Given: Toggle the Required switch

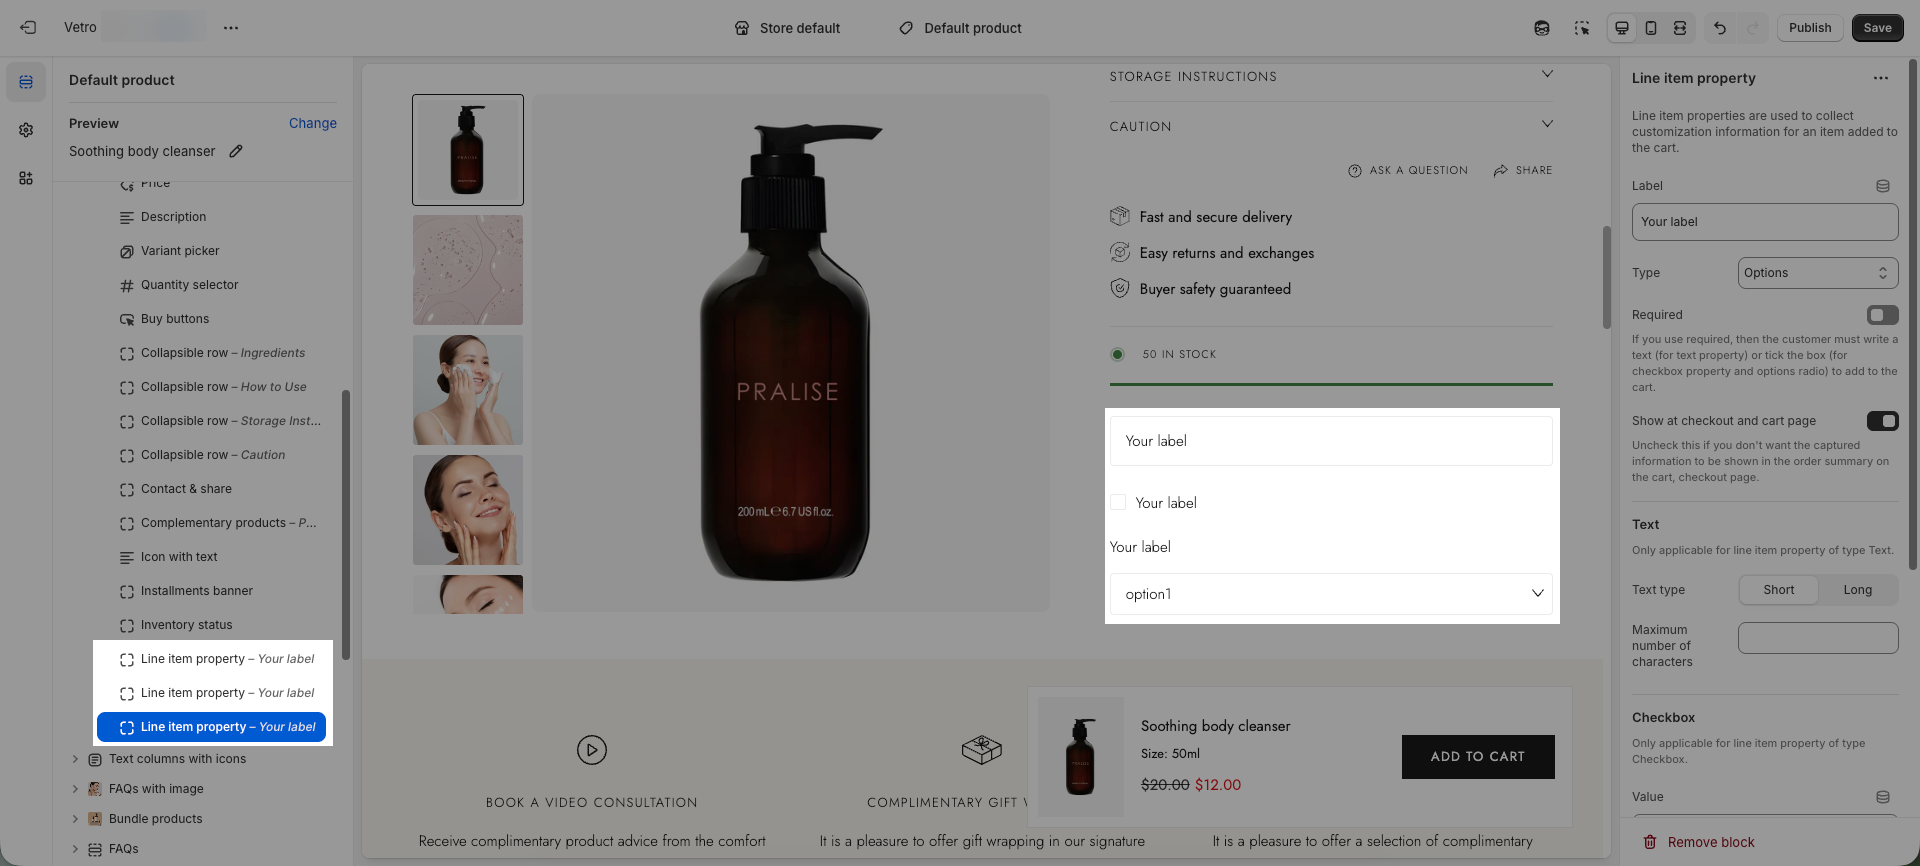Looking at the screenshot, I should 1882,315.
